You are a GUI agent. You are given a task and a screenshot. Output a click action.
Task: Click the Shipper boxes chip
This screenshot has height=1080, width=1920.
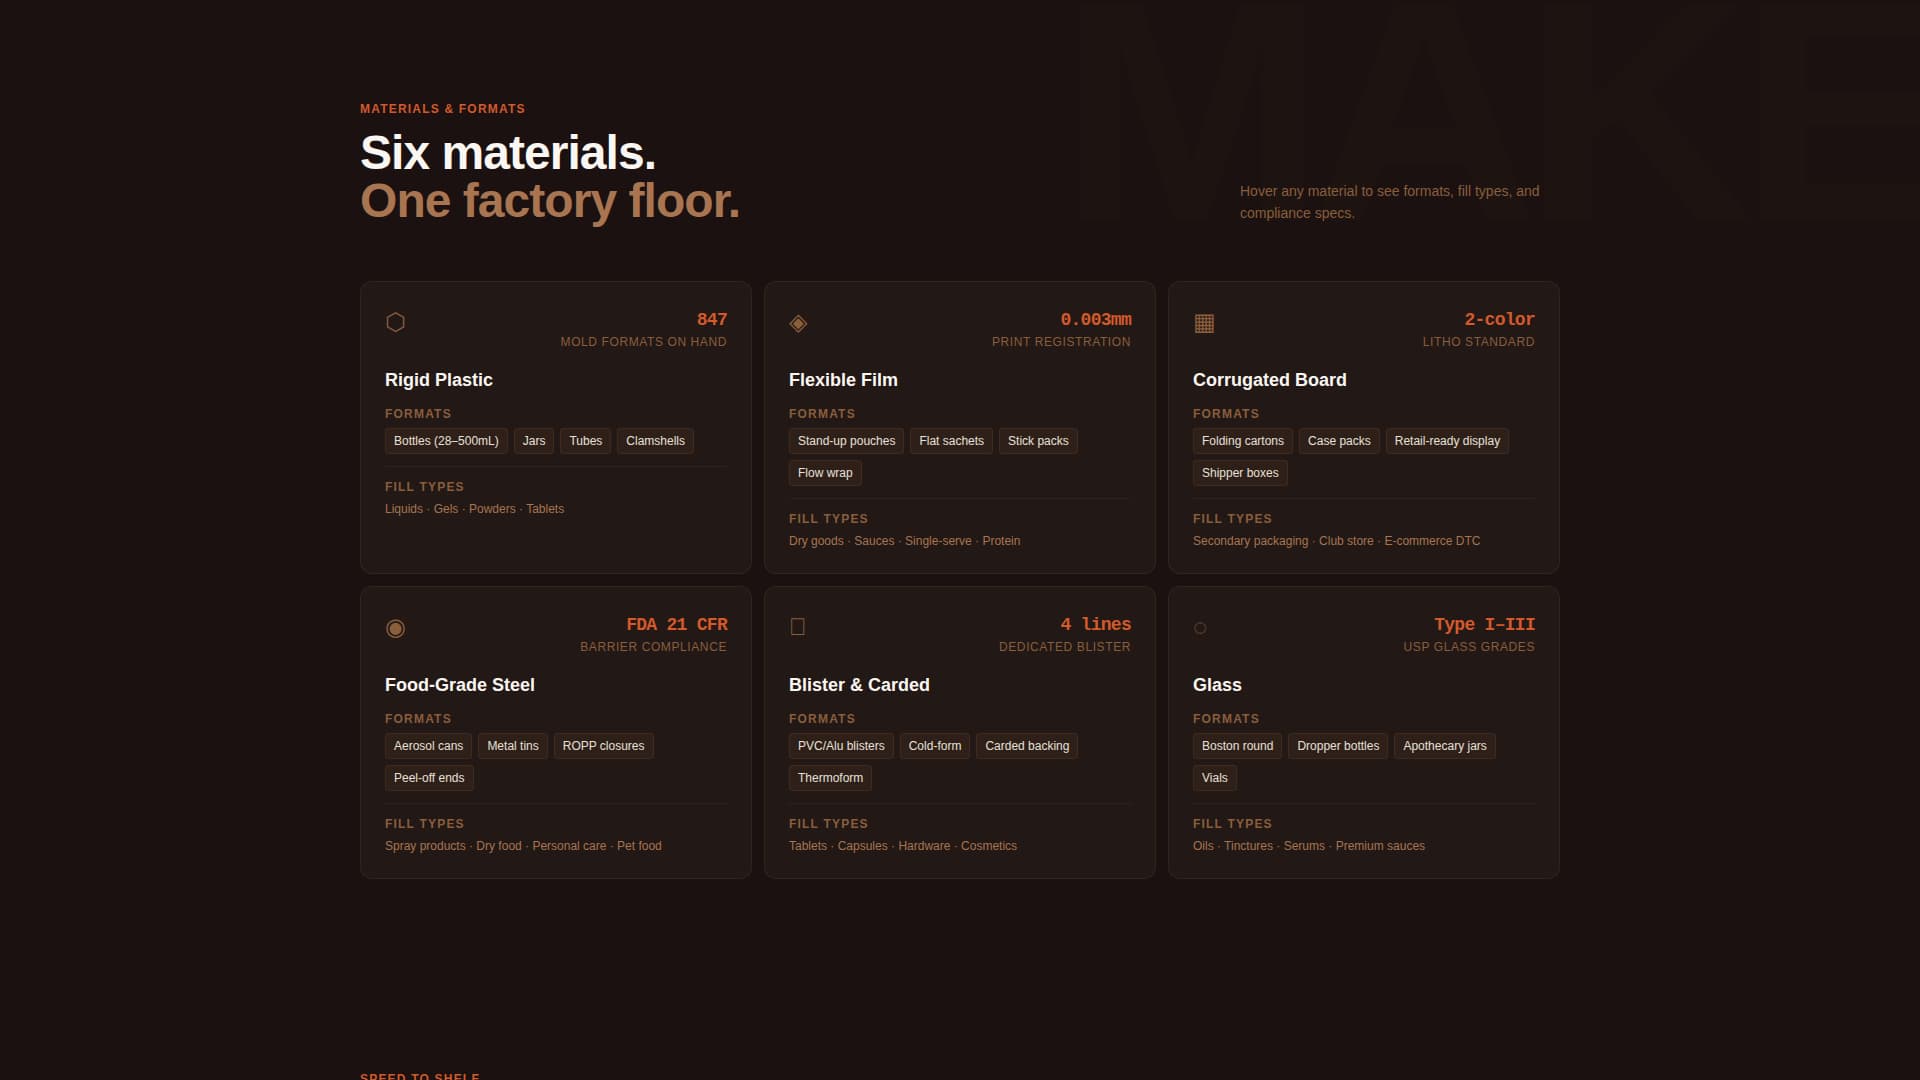click(1240, 472)
